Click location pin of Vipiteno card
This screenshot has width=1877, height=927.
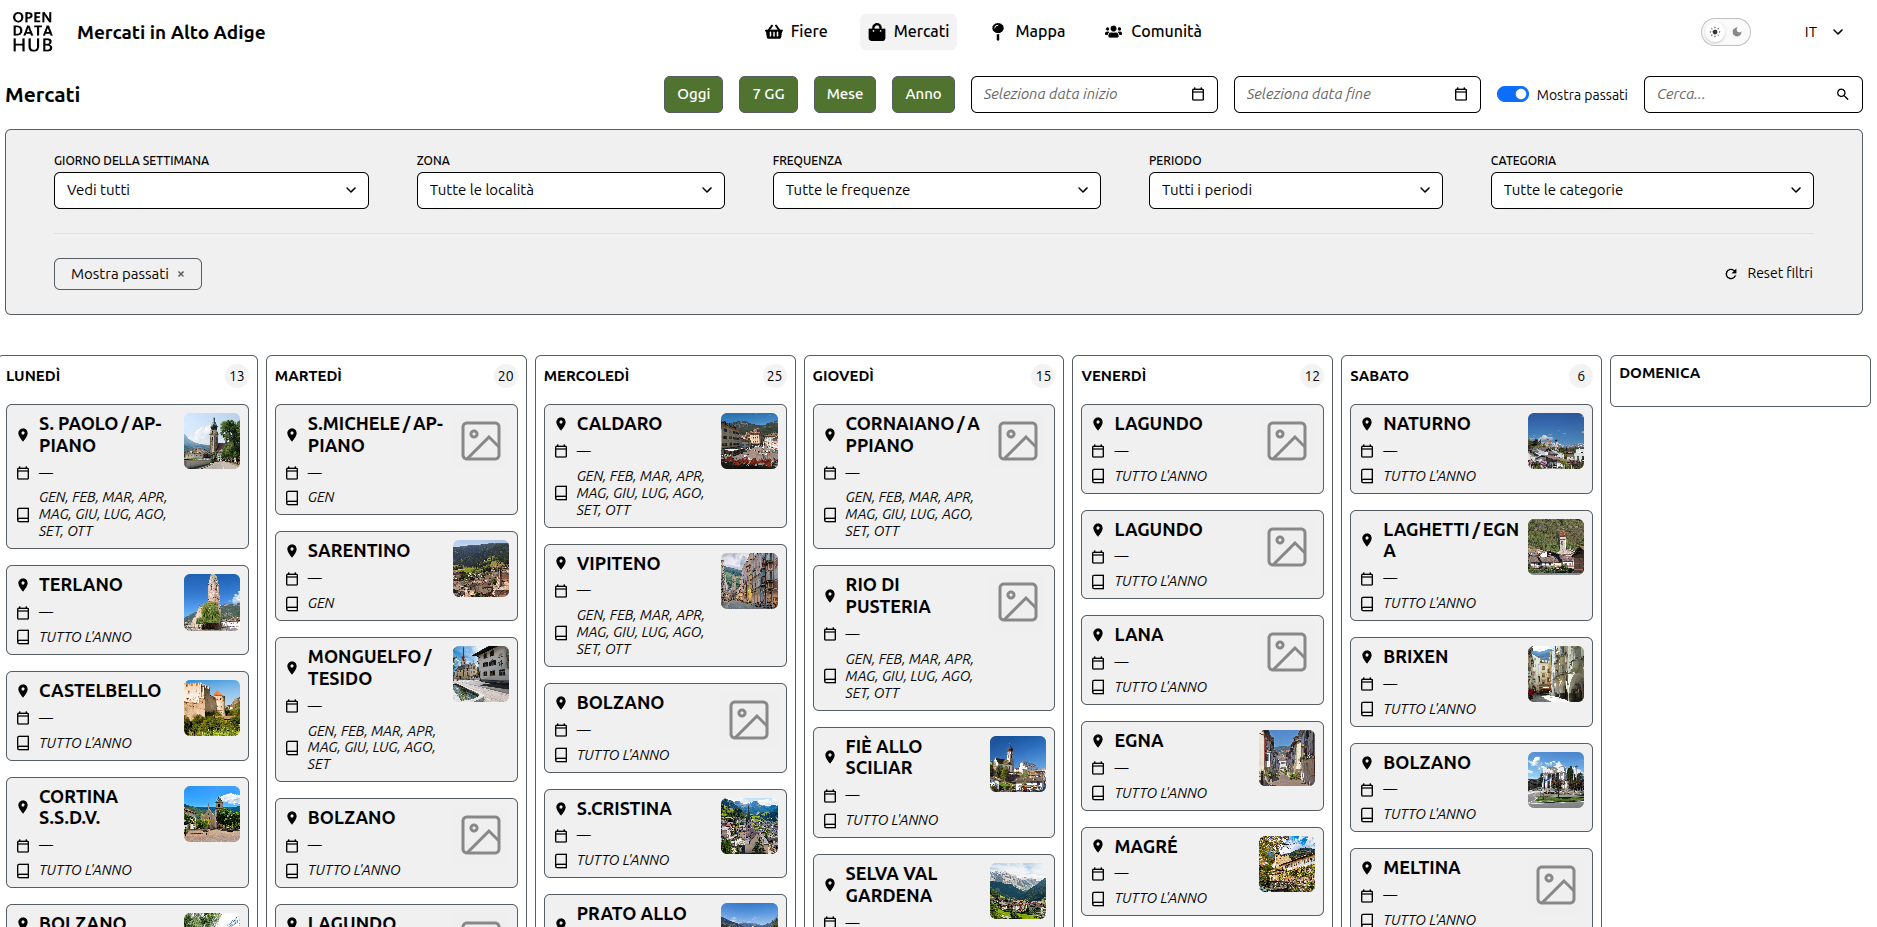pyautogui.click(x=561, y=564)
